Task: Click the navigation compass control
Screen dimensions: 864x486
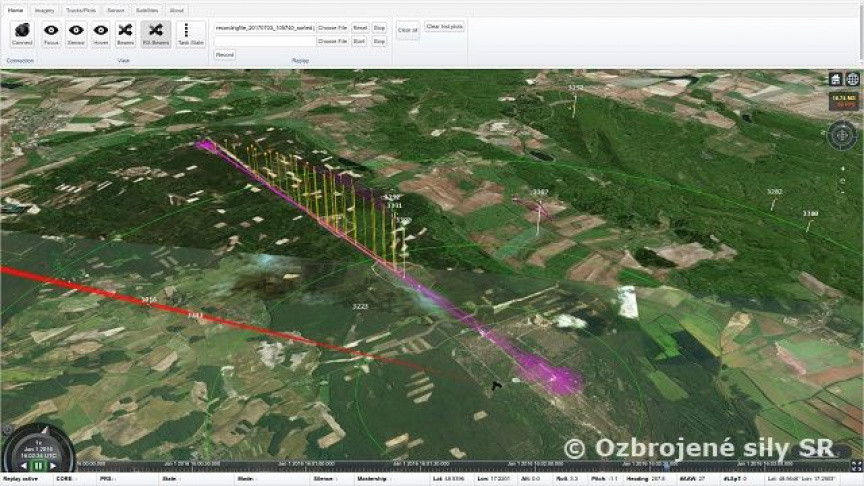Action: coord(842,134)
